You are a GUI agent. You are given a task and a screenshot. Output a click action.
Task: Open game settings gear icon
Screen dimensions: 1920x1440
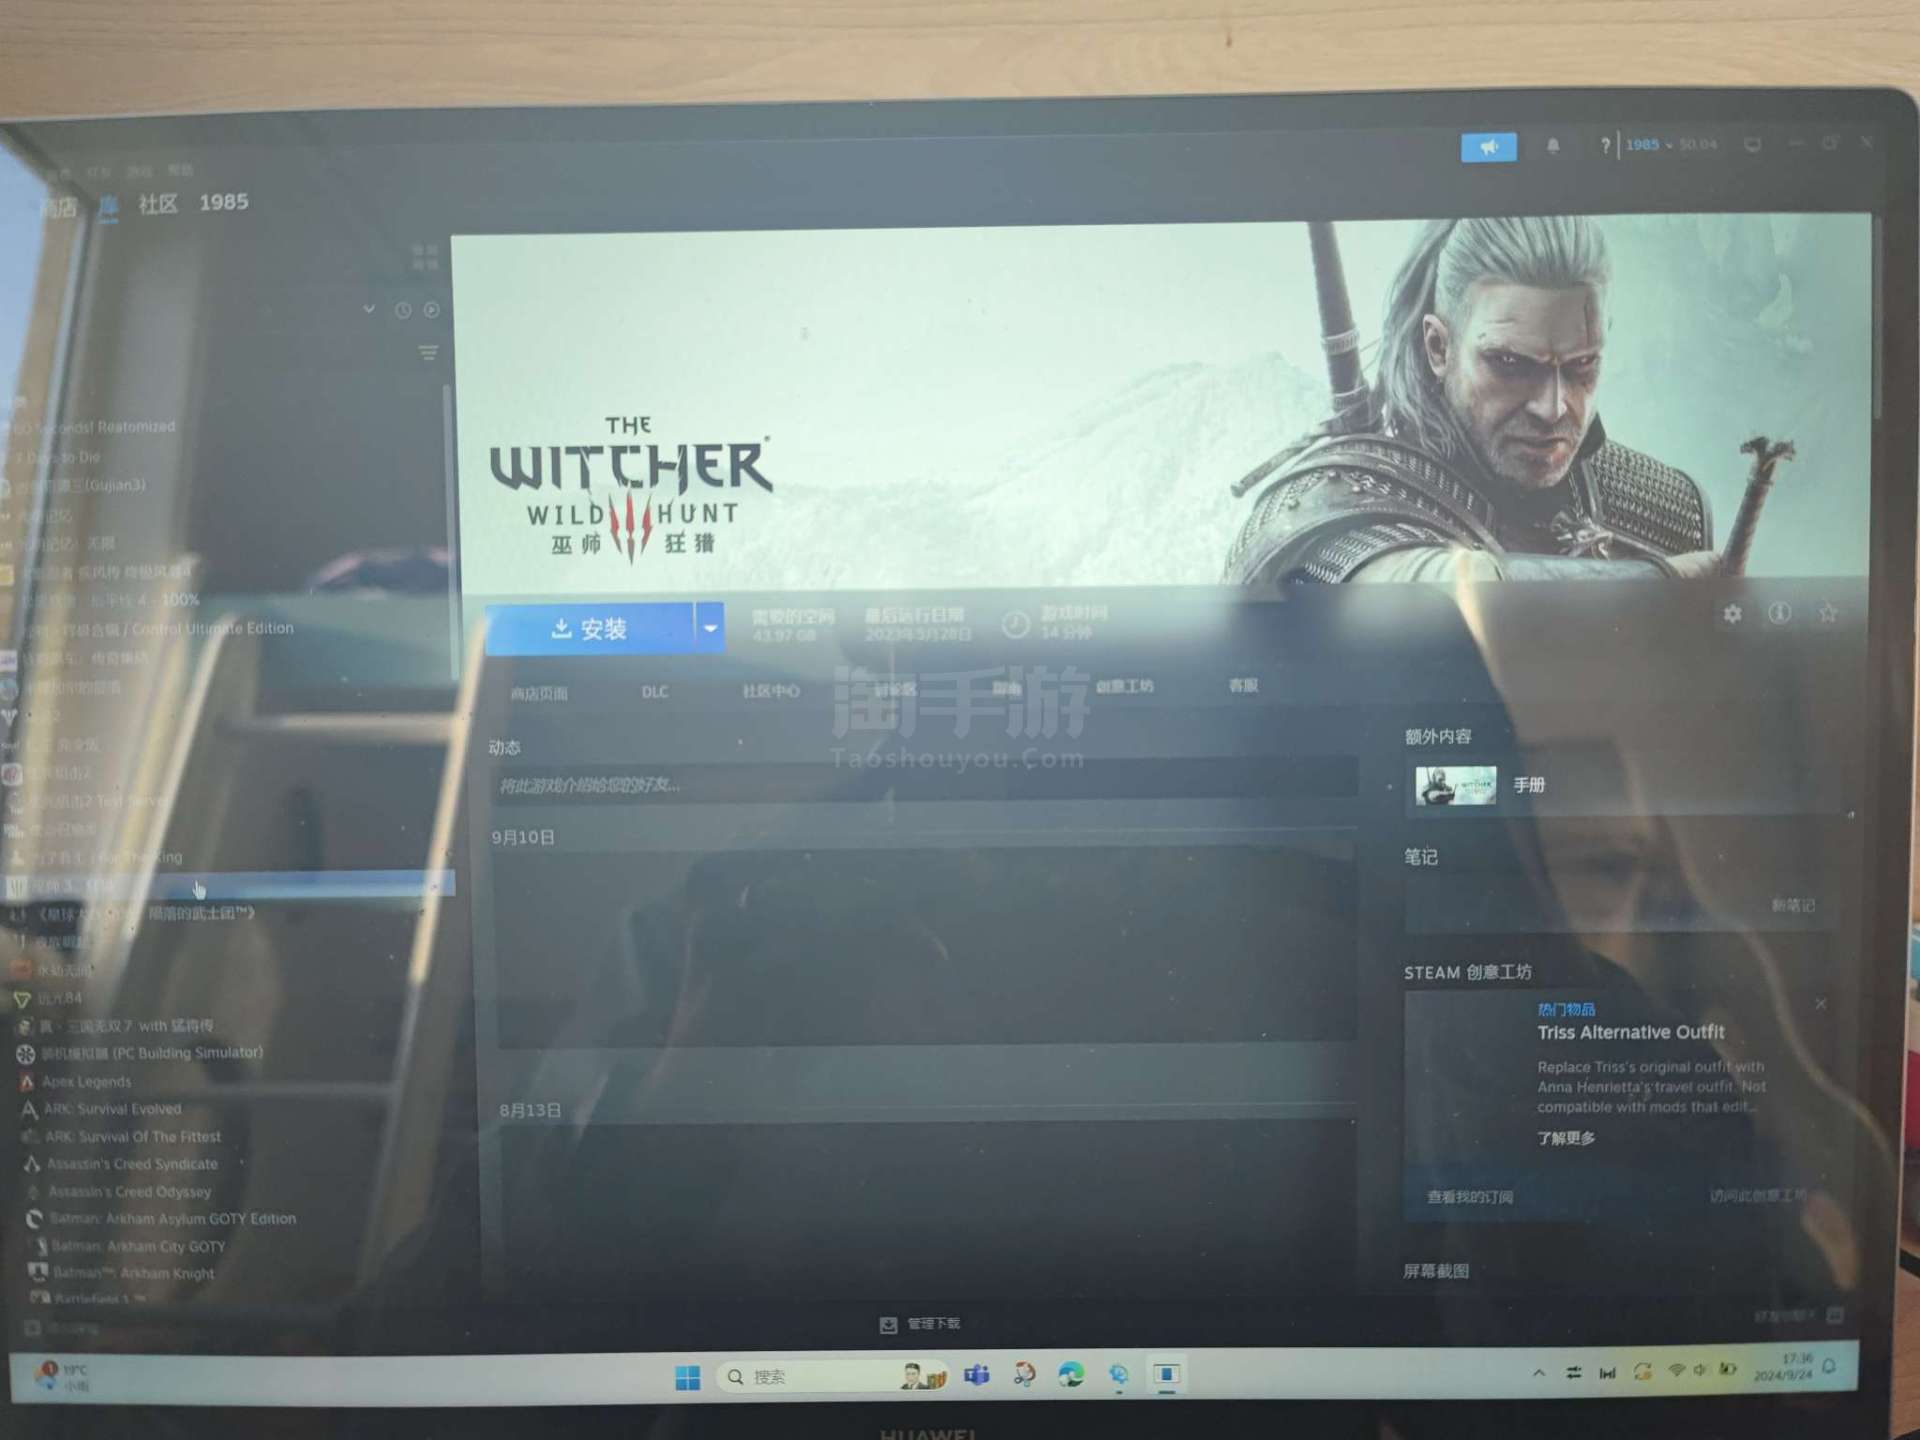click(x=1732, y=614)
